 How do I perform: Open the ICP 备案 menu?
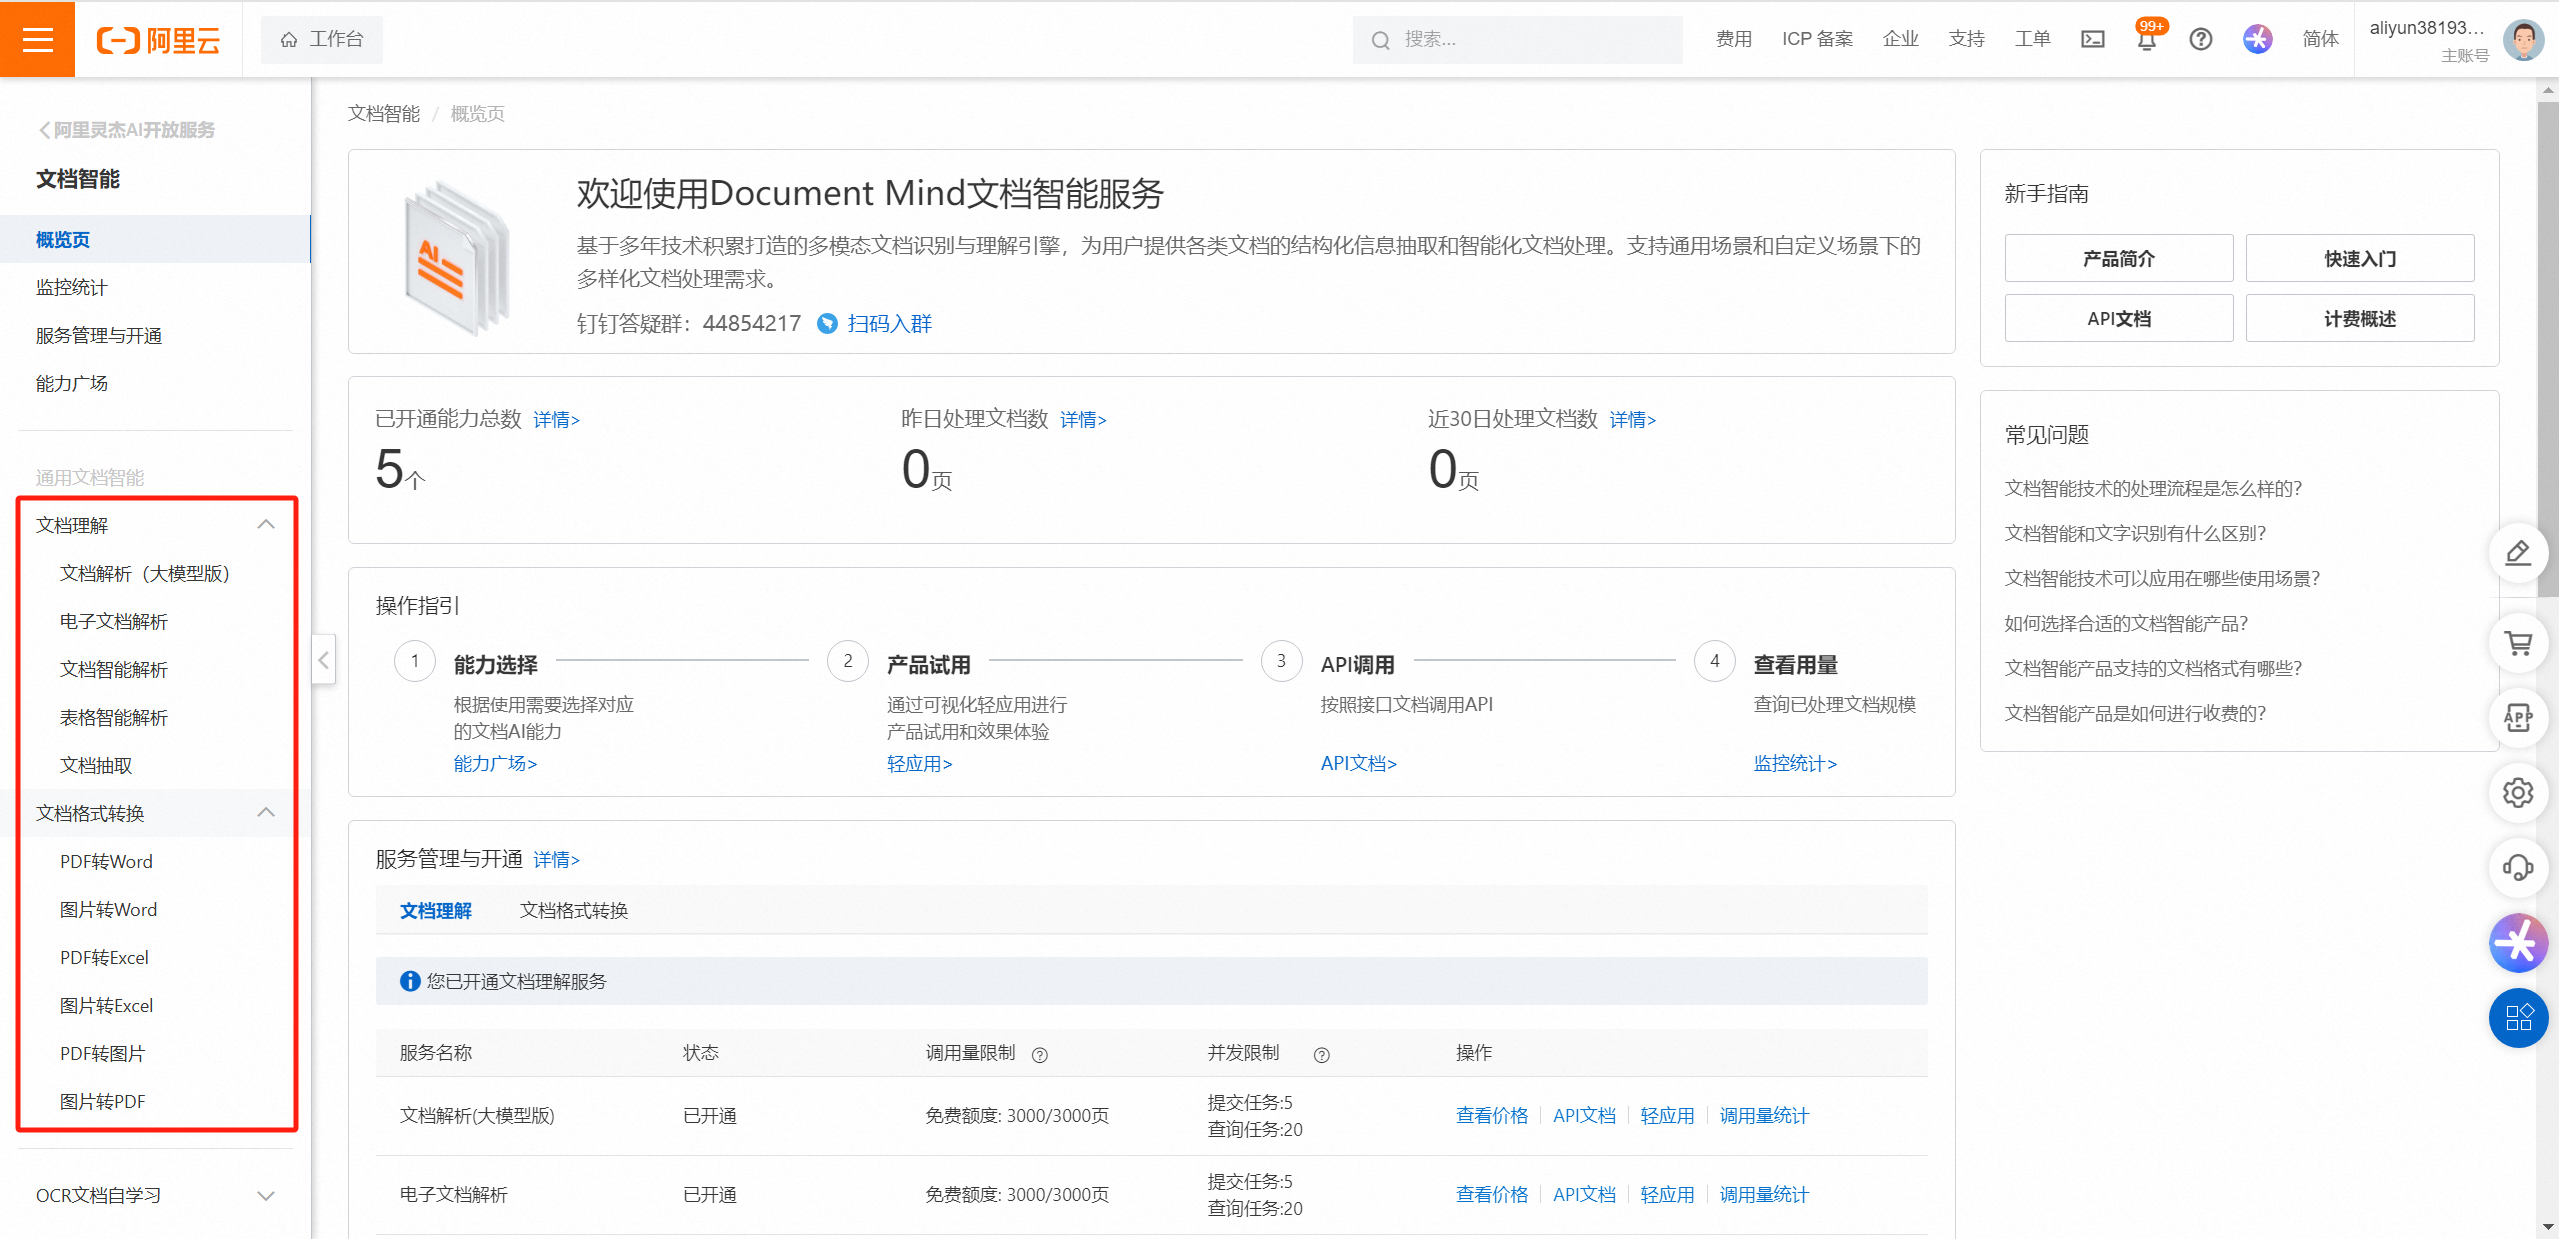[1817, 39]
